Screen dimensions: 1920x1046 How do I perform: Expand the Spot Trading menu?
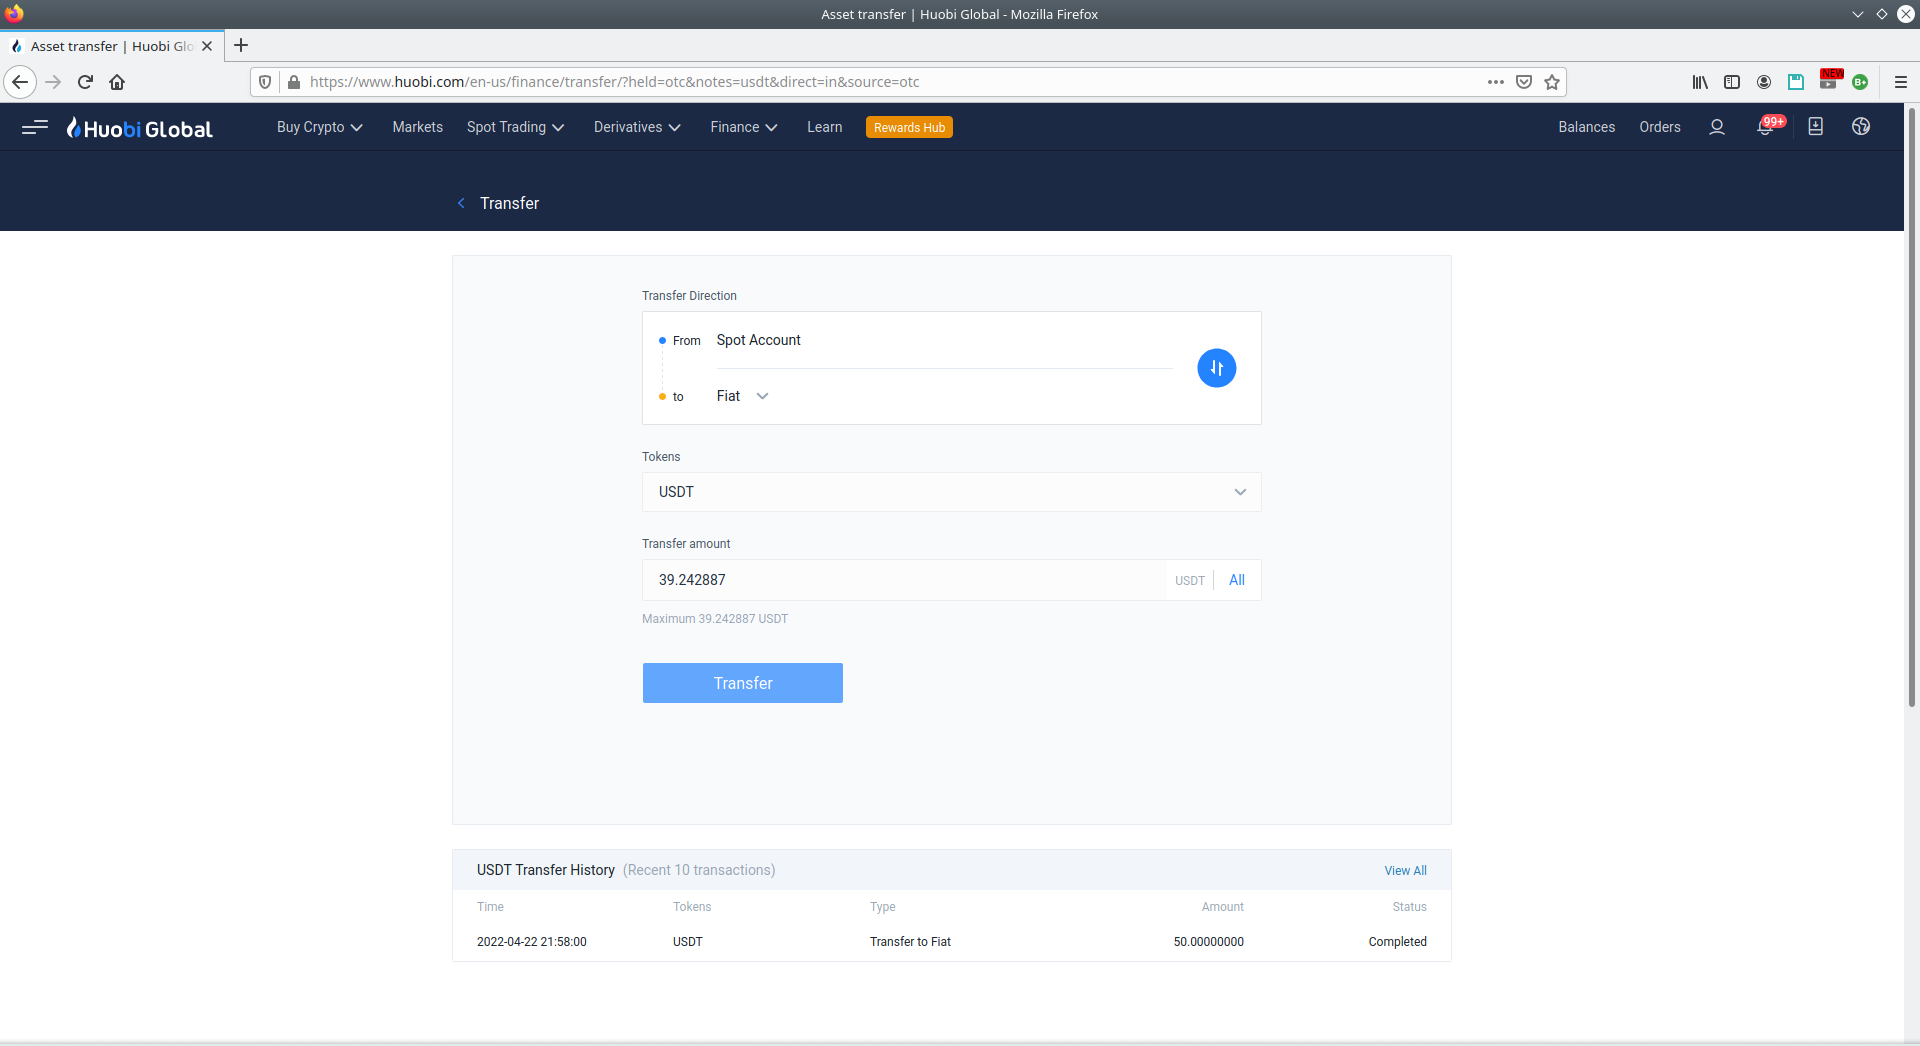pos(516,127)
